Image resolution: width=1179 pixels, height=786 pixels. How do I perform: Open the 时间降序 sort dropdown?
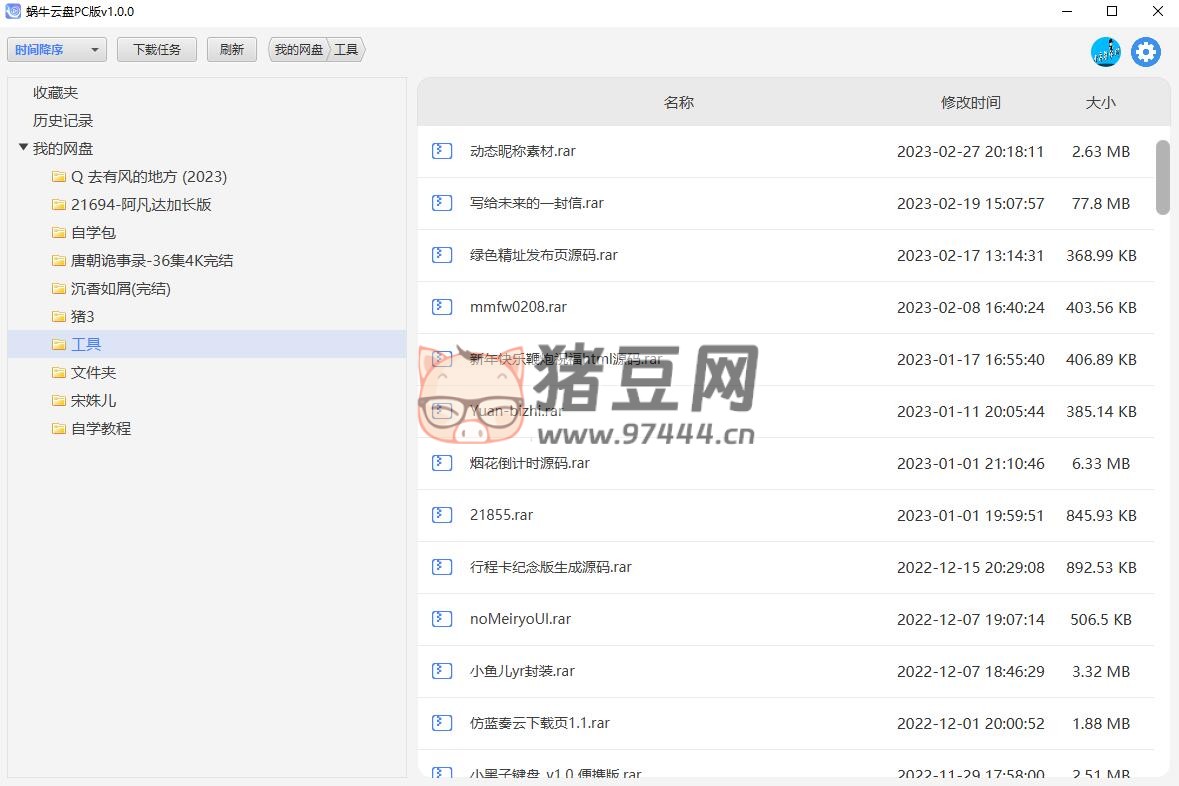pyautogui.click(x=56, y=50)
